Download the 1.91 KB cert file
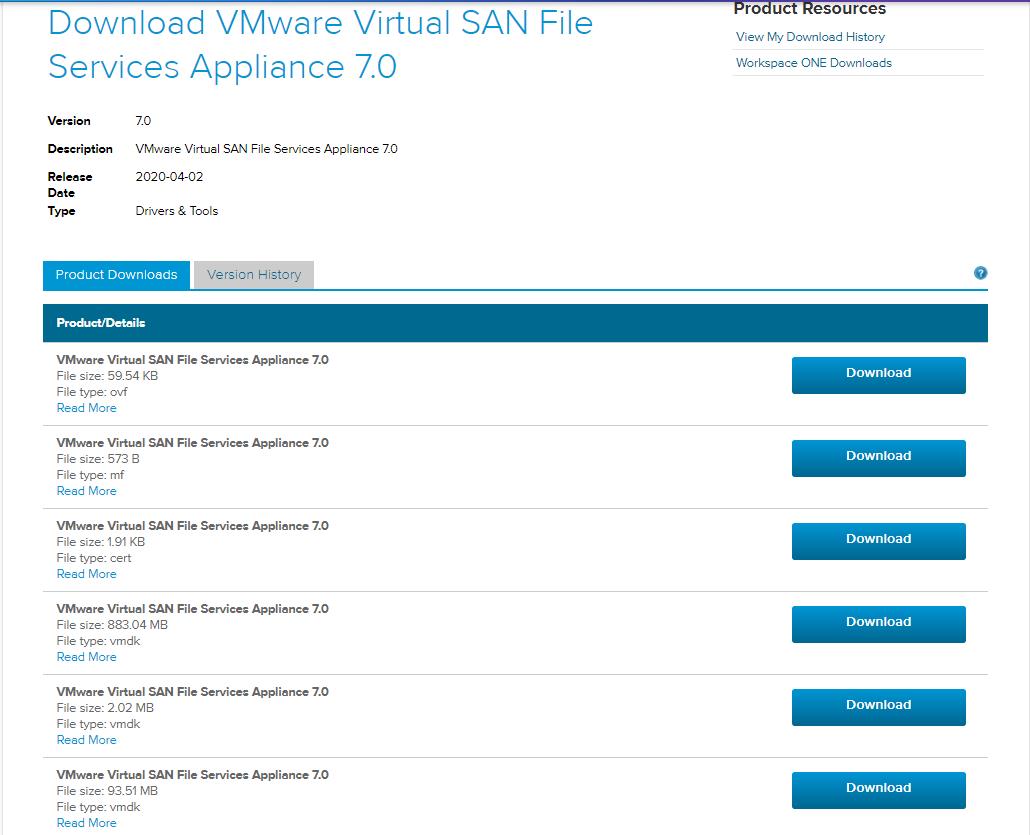Viewport: 1030px width, 835px height. pyautogui.click(x=878, y=541)
